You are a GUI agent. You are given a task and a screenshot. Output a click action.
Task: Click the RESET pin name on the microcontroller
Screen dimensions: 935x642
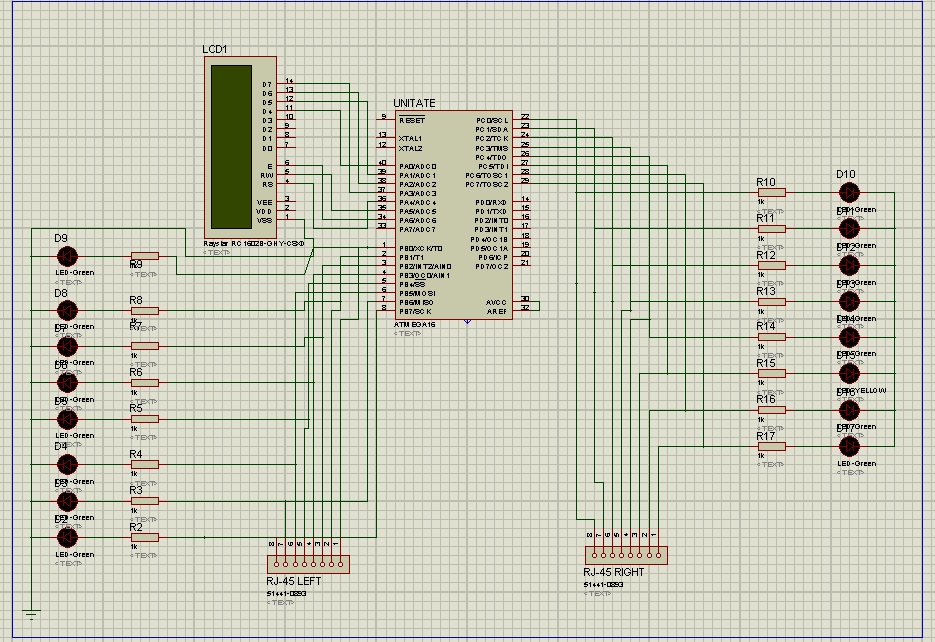[x=412, y=120]
